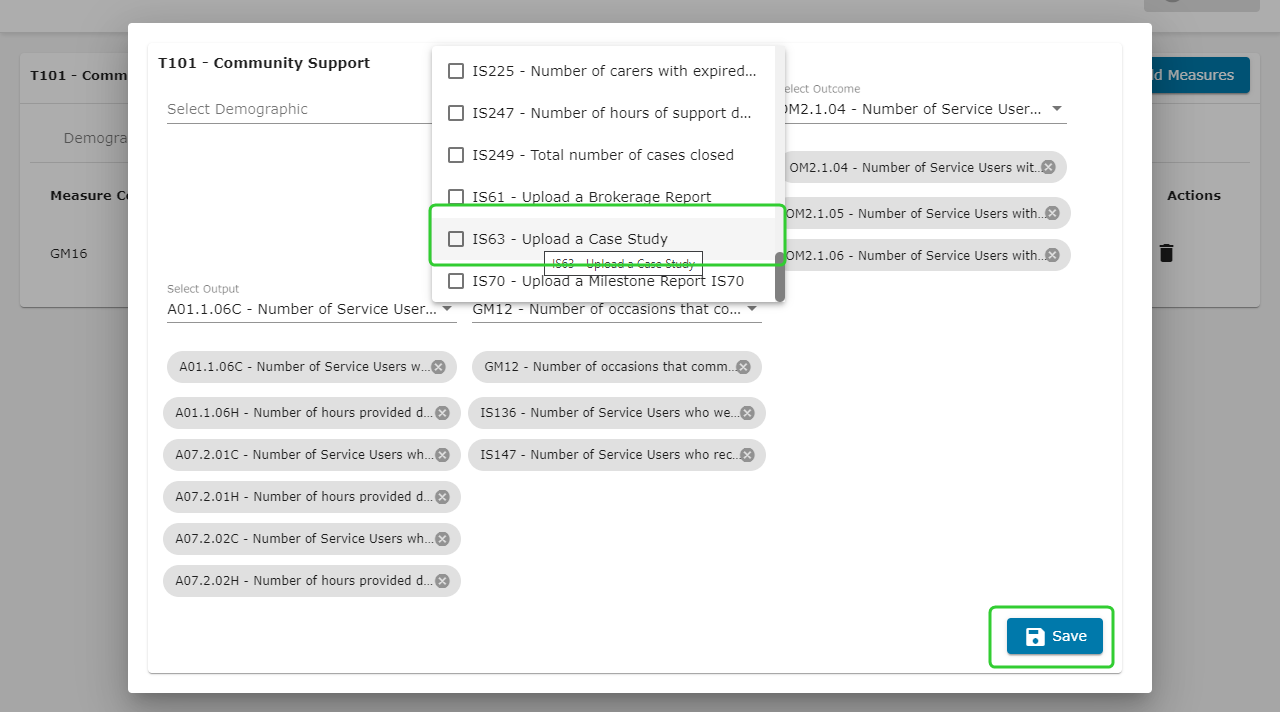The width and height of the screenshot is (1280, 712).
Task: Choose IS61 Upload a Brokerage Report option
Action: tap(591, 197)
